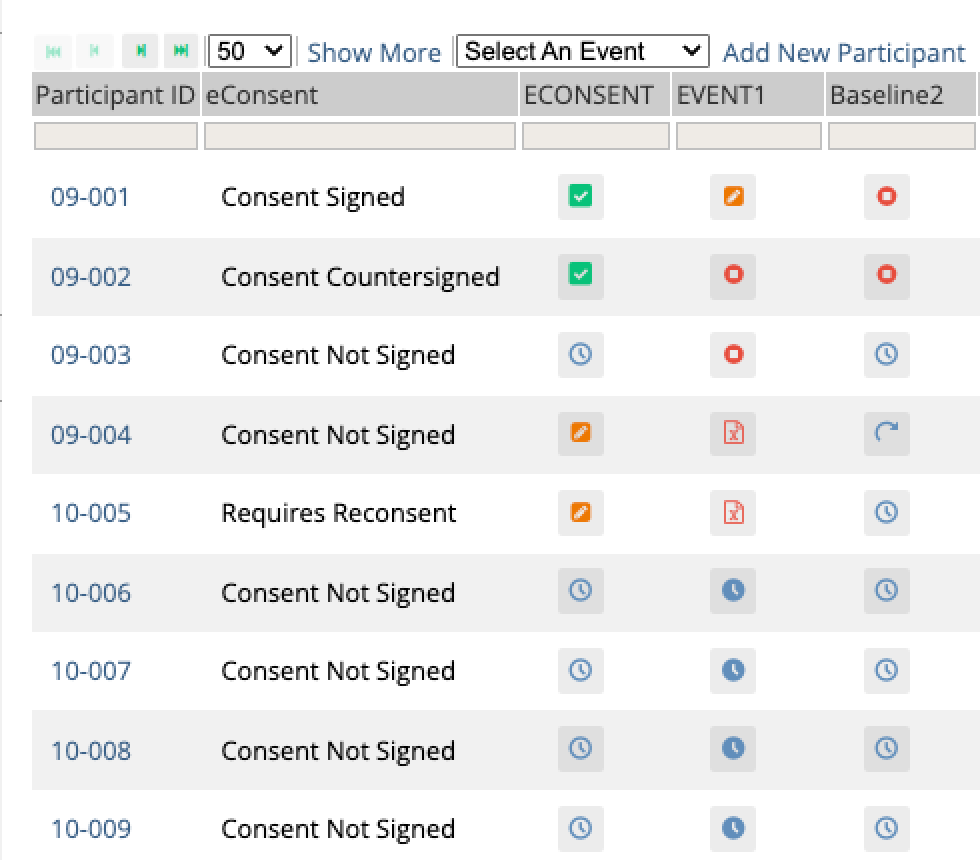Click Add New Participant
The height and width of the screenshot is (862, 980).
(844, 53)
